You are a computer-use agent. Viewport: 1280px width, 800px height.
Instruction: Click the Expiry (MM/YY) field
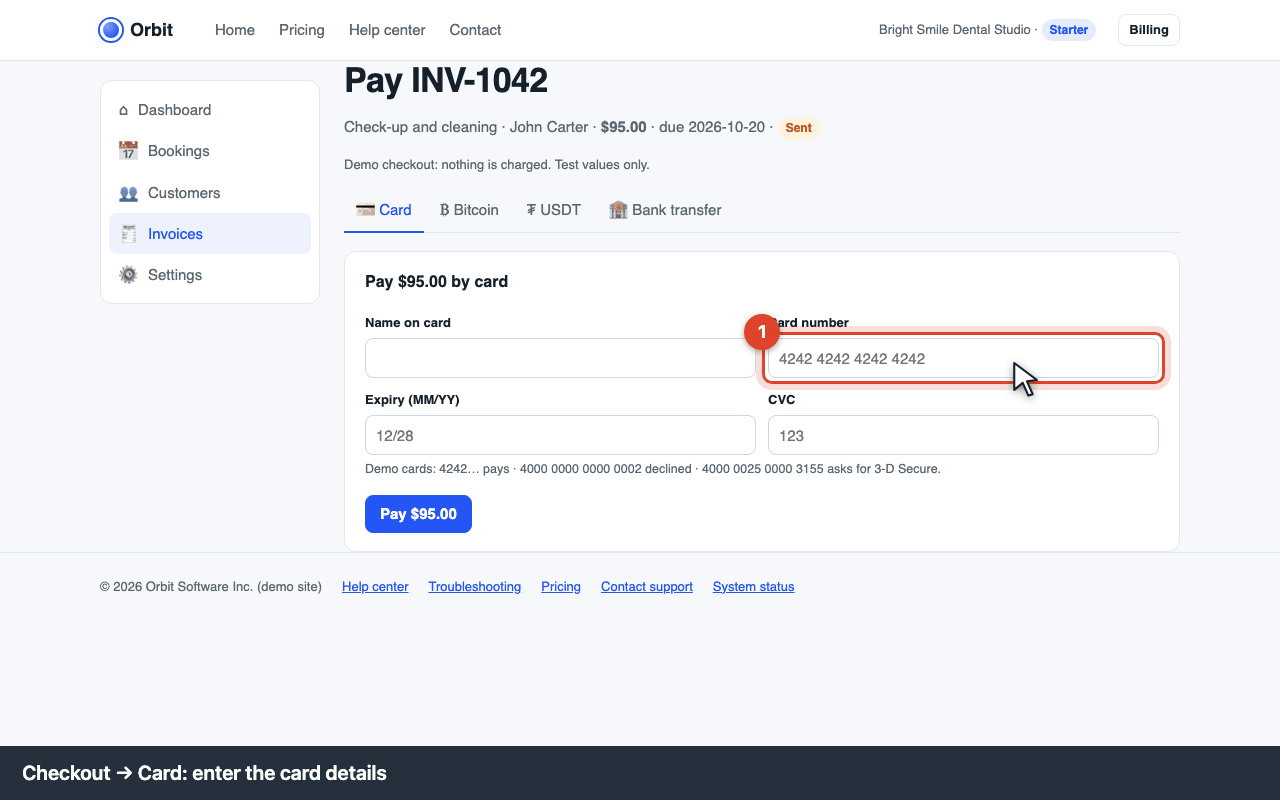pyautogui.click(x=560, y=435)
